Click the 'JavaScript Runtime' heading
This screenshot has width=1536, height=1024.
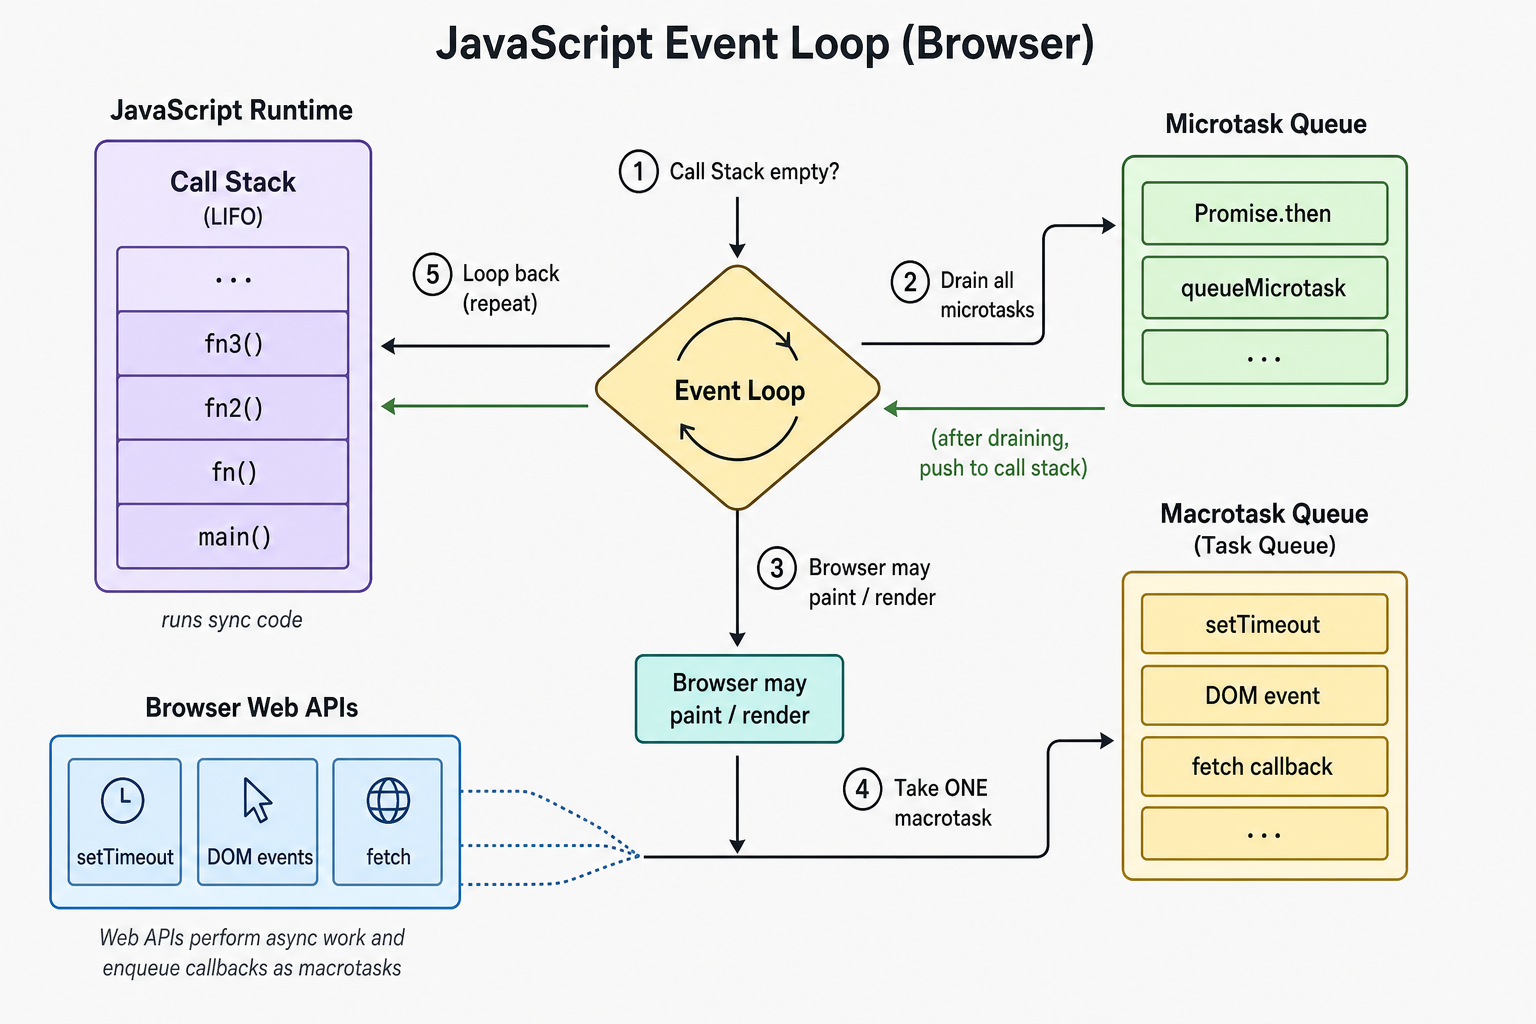click(x=232, y=110)
